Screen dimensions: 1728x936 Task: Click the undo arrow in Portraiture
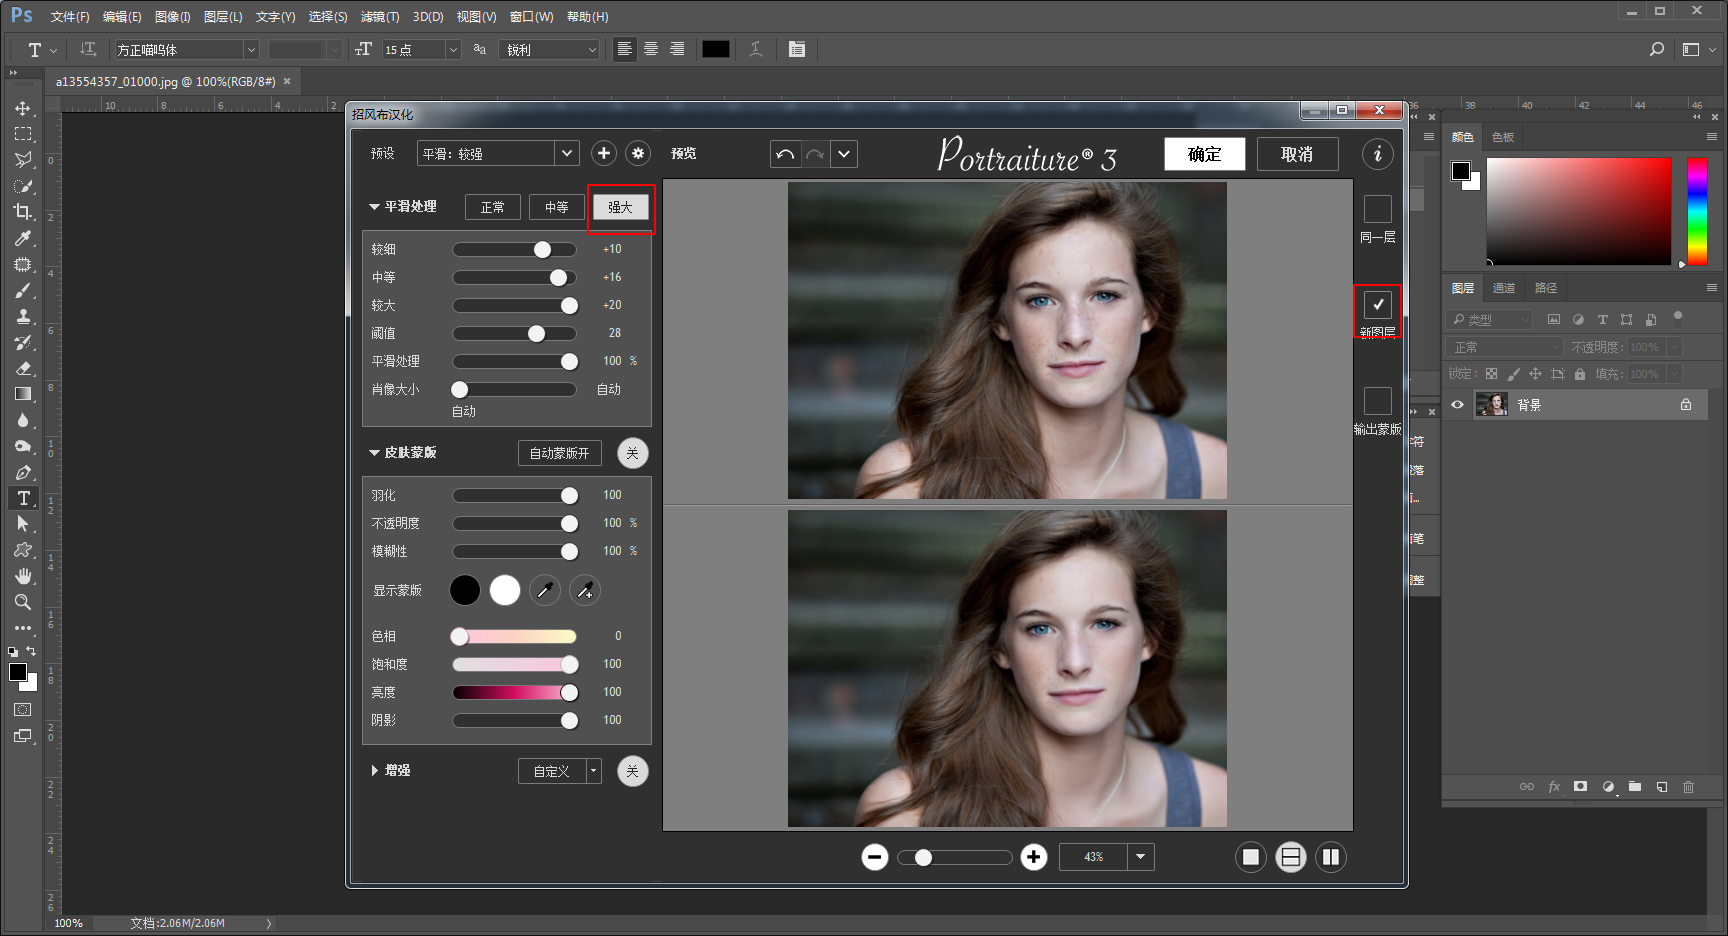pyautogui.click(x=785, y=154)
